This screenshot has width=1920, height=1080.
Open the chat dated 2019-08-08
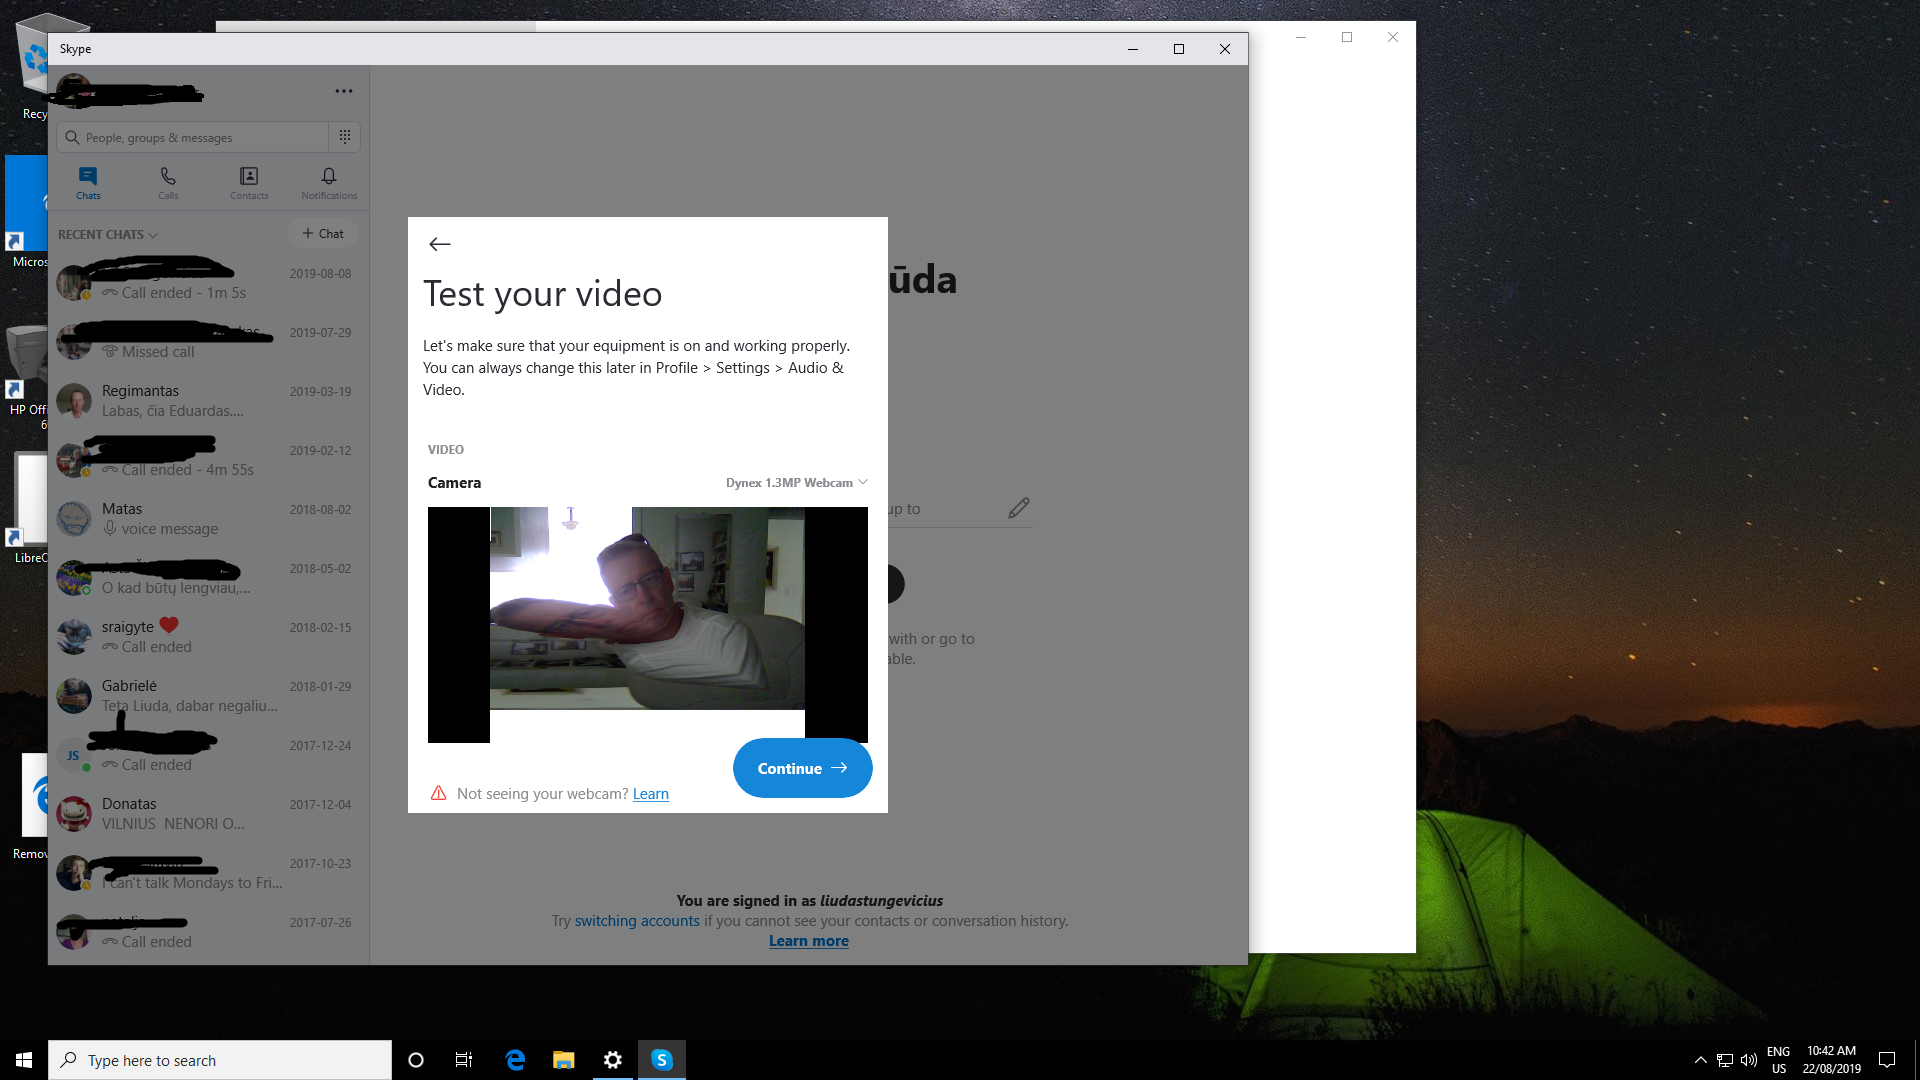(209, 283)
